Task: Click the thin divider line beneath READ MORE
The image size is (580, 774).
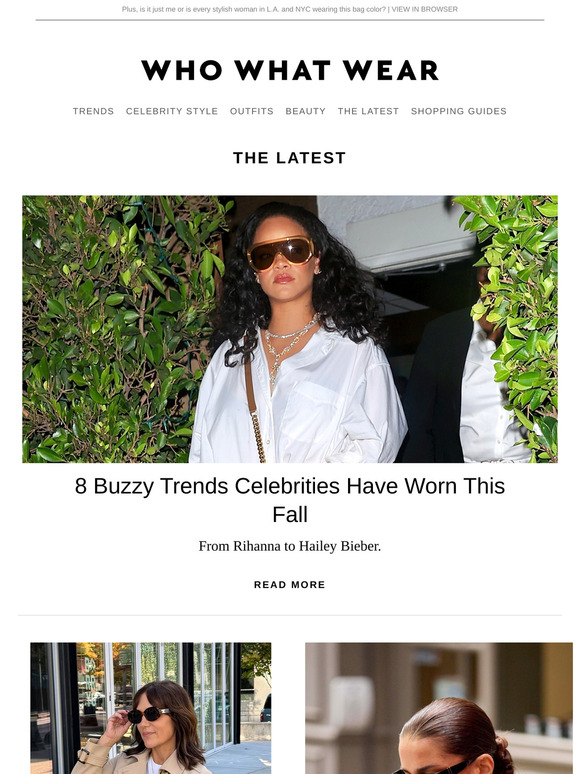Action: pyautogui.click(x=290, y=615)
